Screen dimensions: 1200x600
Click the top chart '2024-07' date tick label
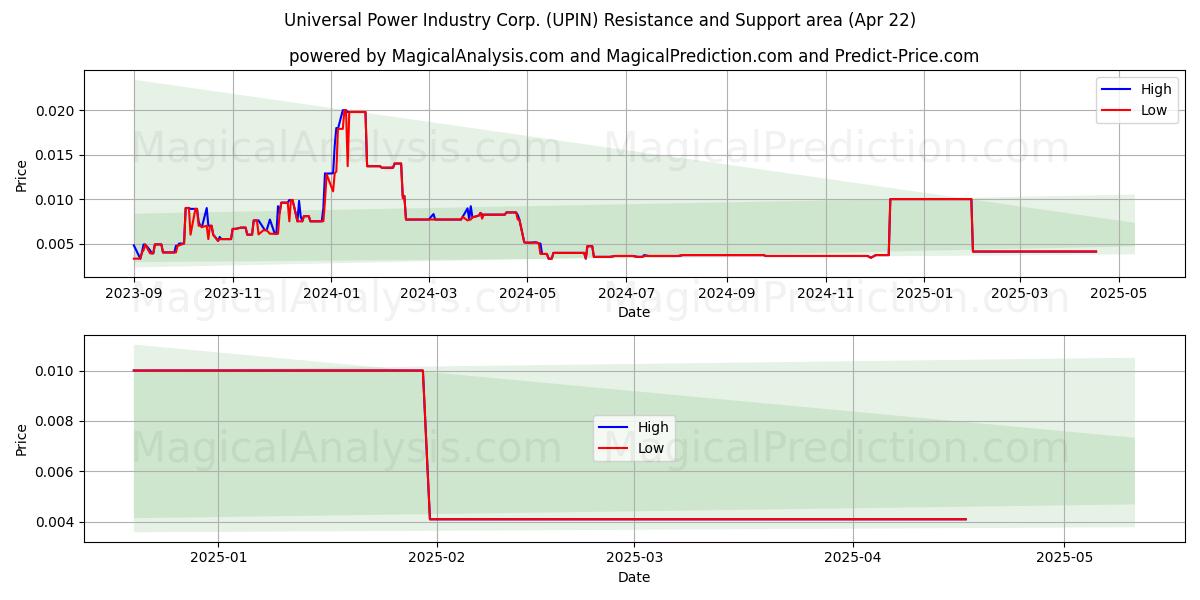(x=626, y=294)
